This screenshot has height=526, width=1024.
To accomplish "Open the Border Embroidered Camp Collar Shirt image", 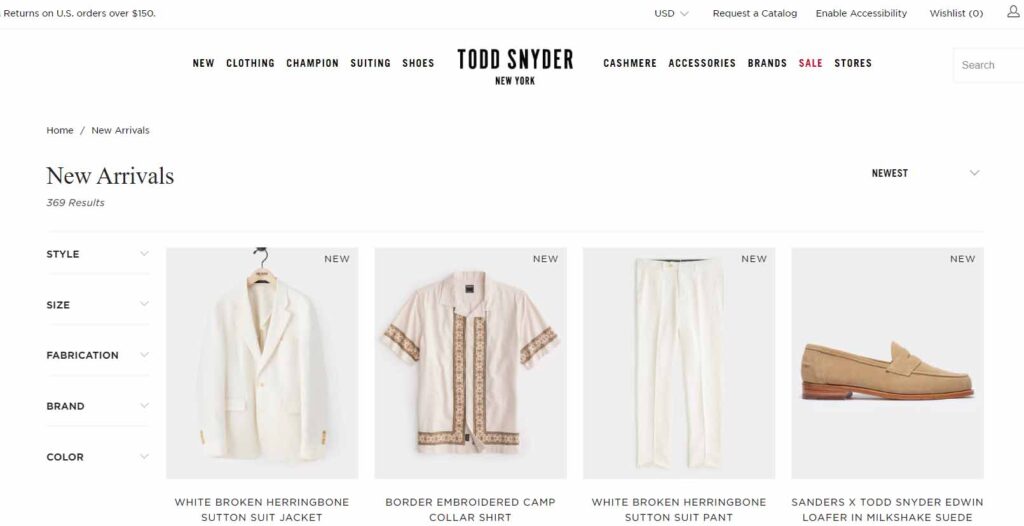I will (x=470, y=363).
